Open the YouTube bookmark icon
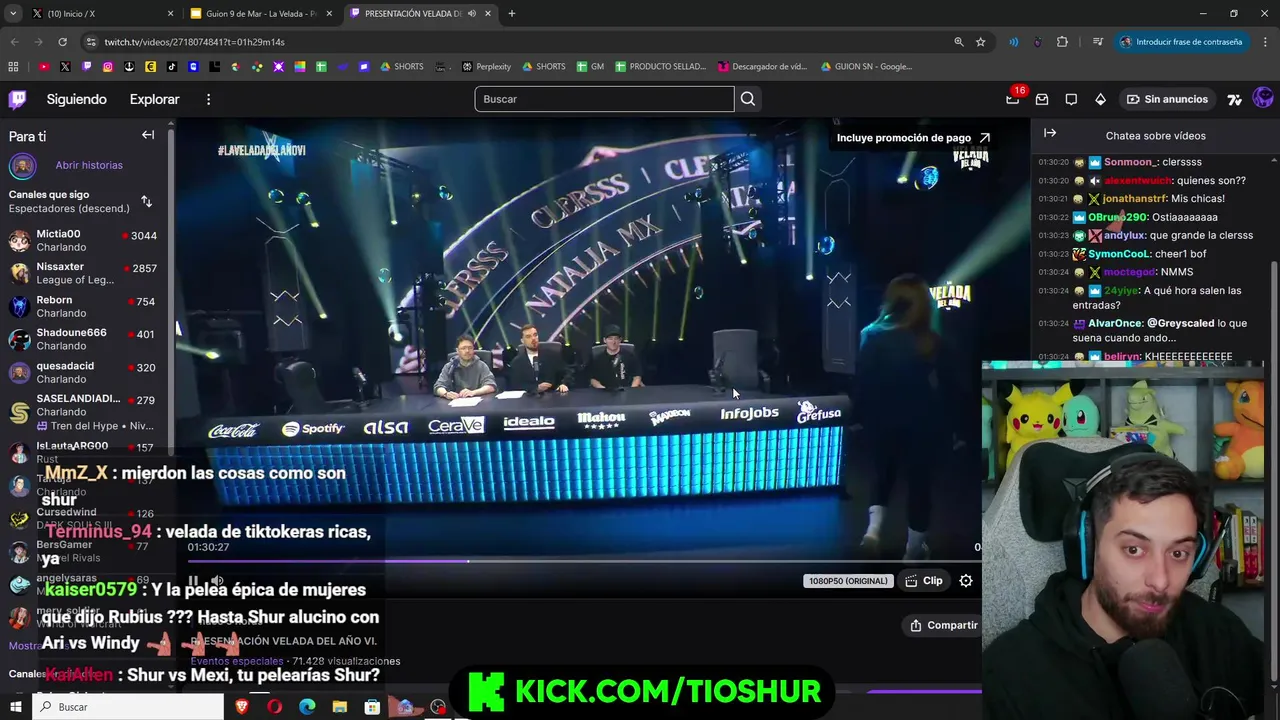 (43, 66)
